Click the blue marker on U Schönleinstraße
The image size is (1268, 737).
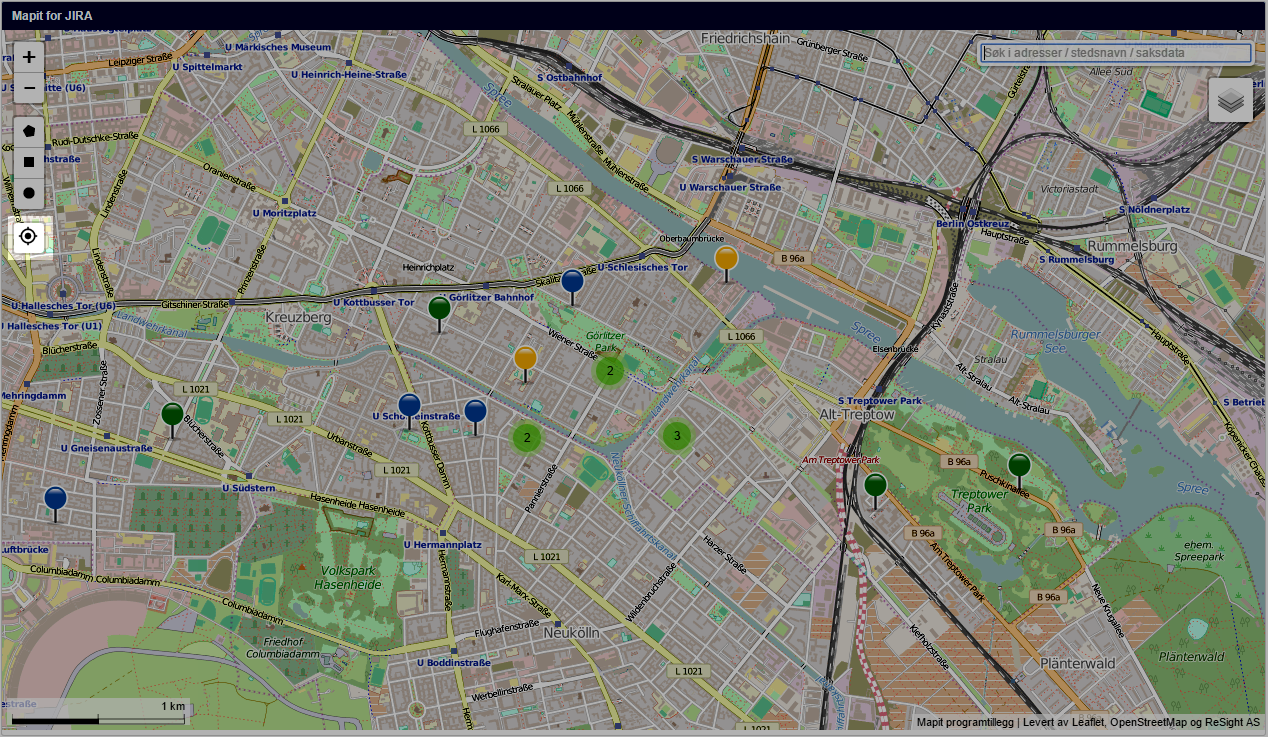(409, 406)
